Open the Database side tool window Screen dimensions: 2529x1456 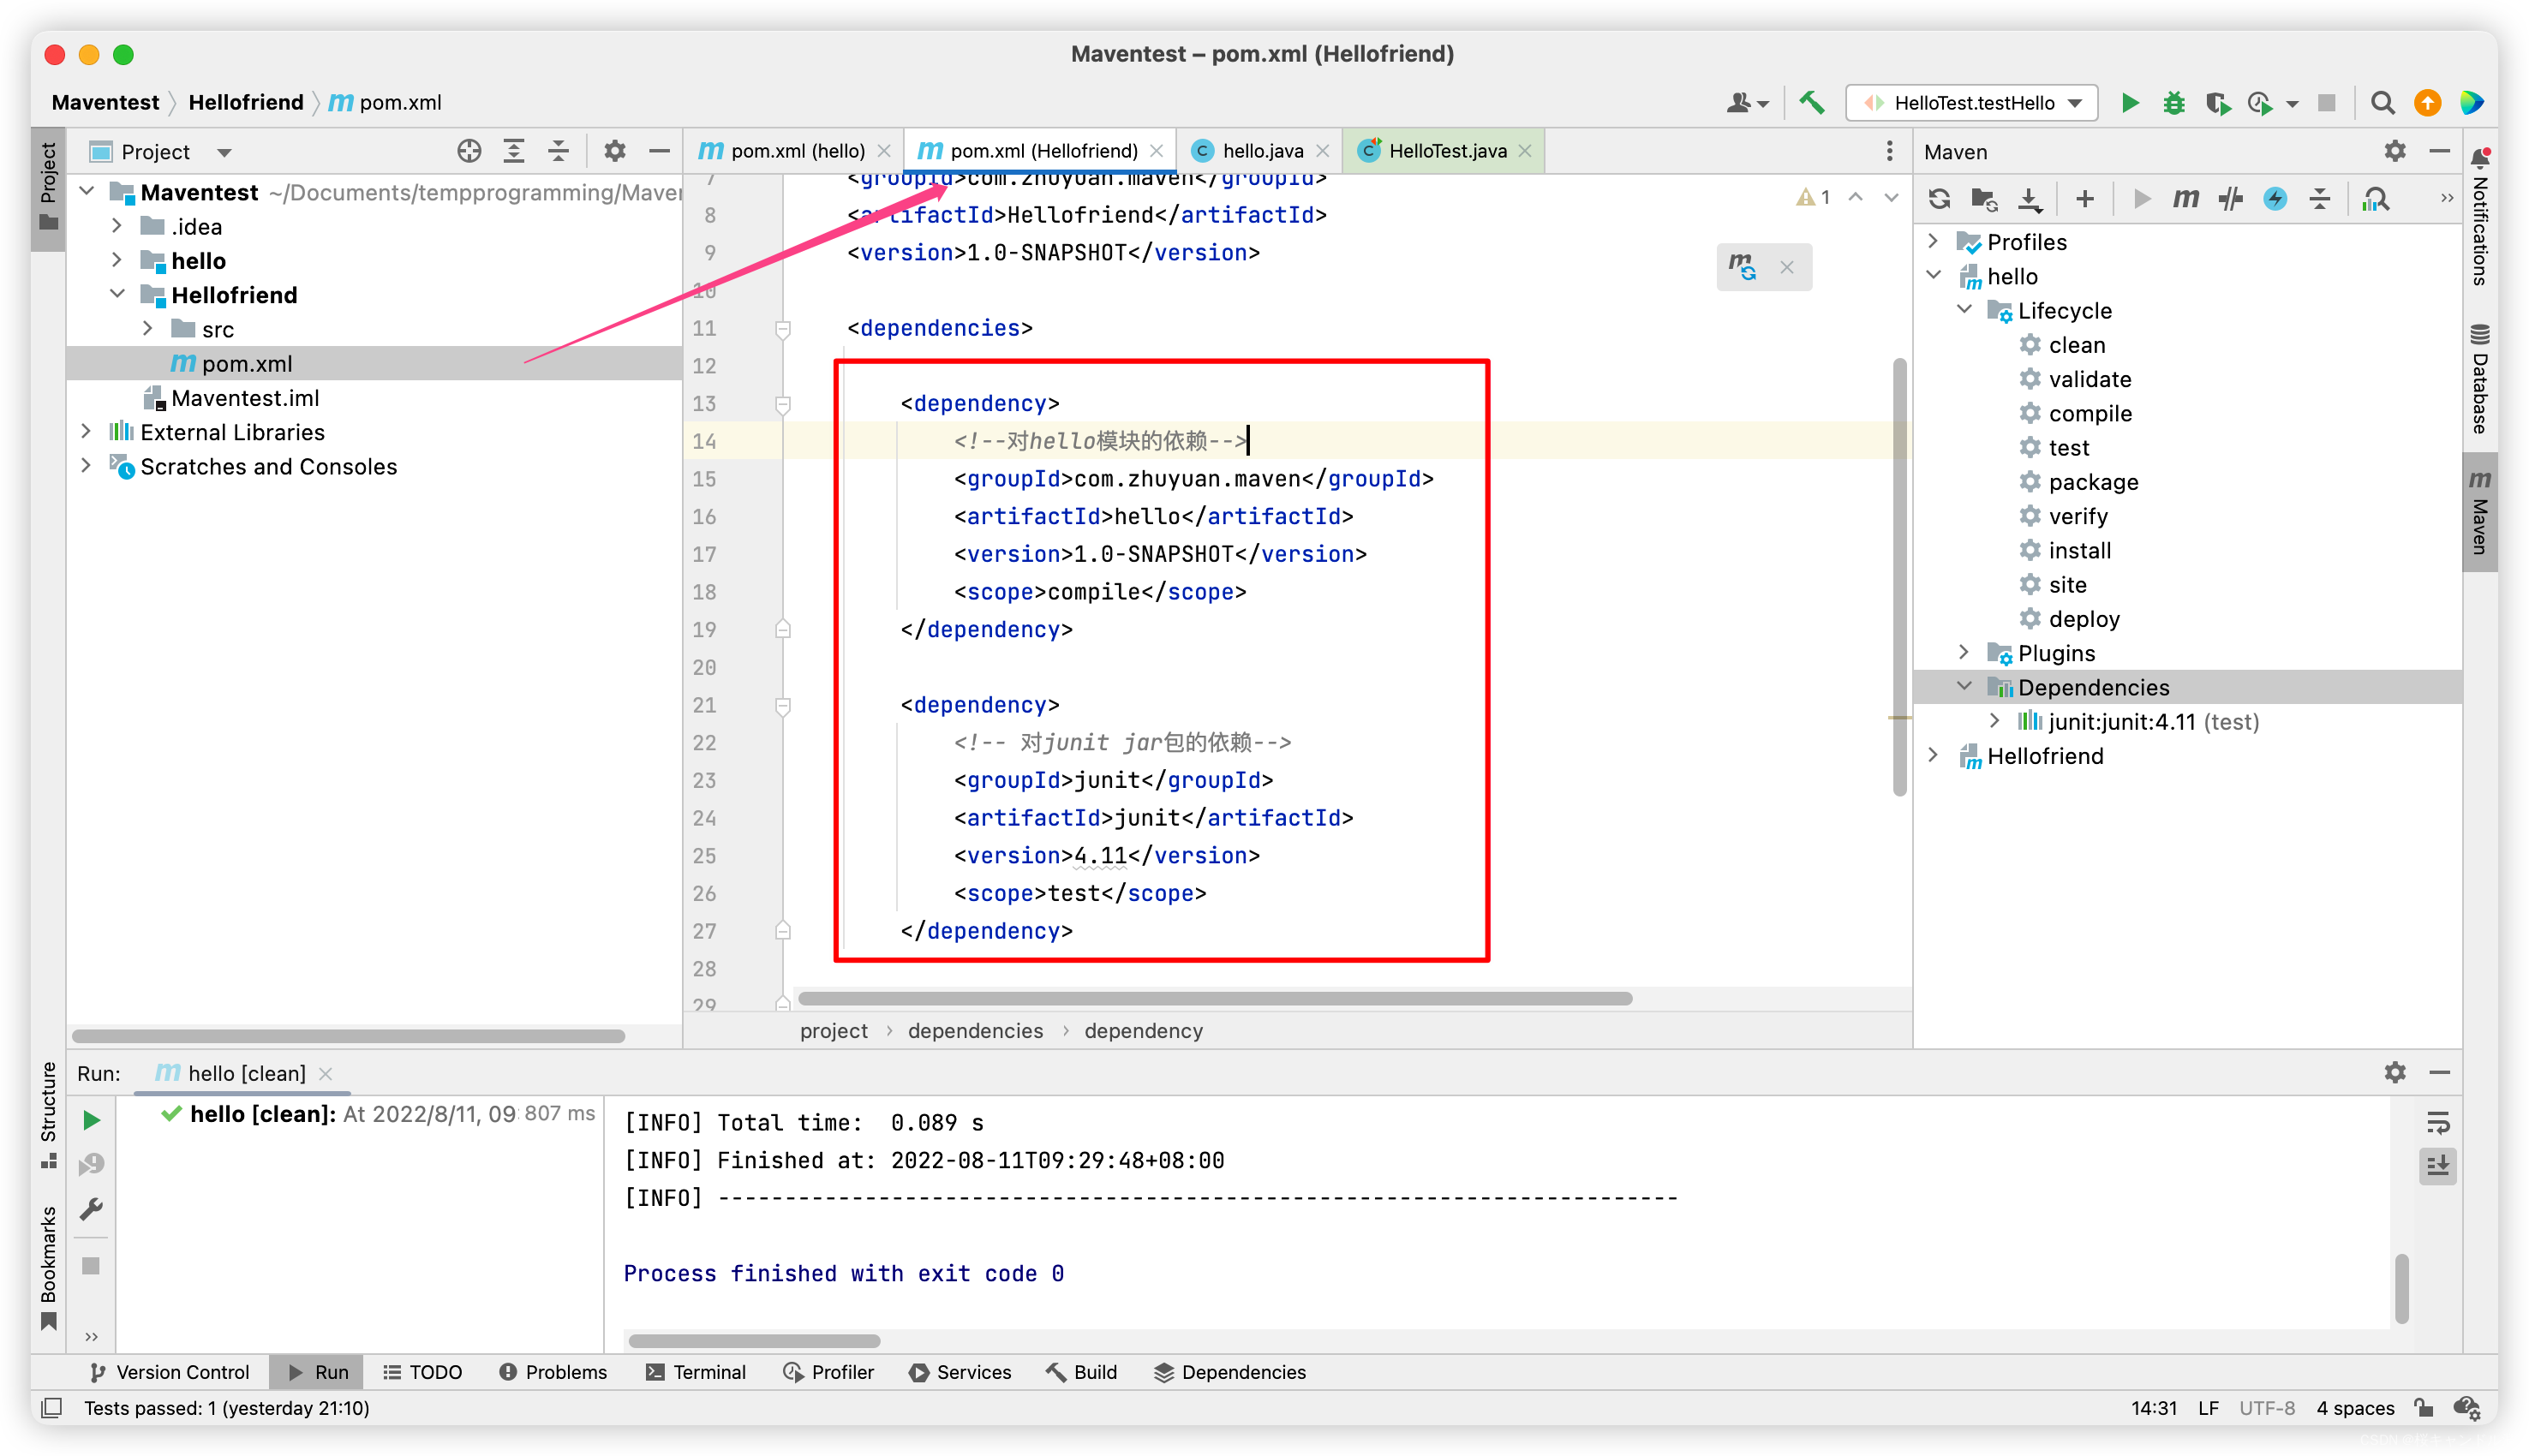point(2479,379)
